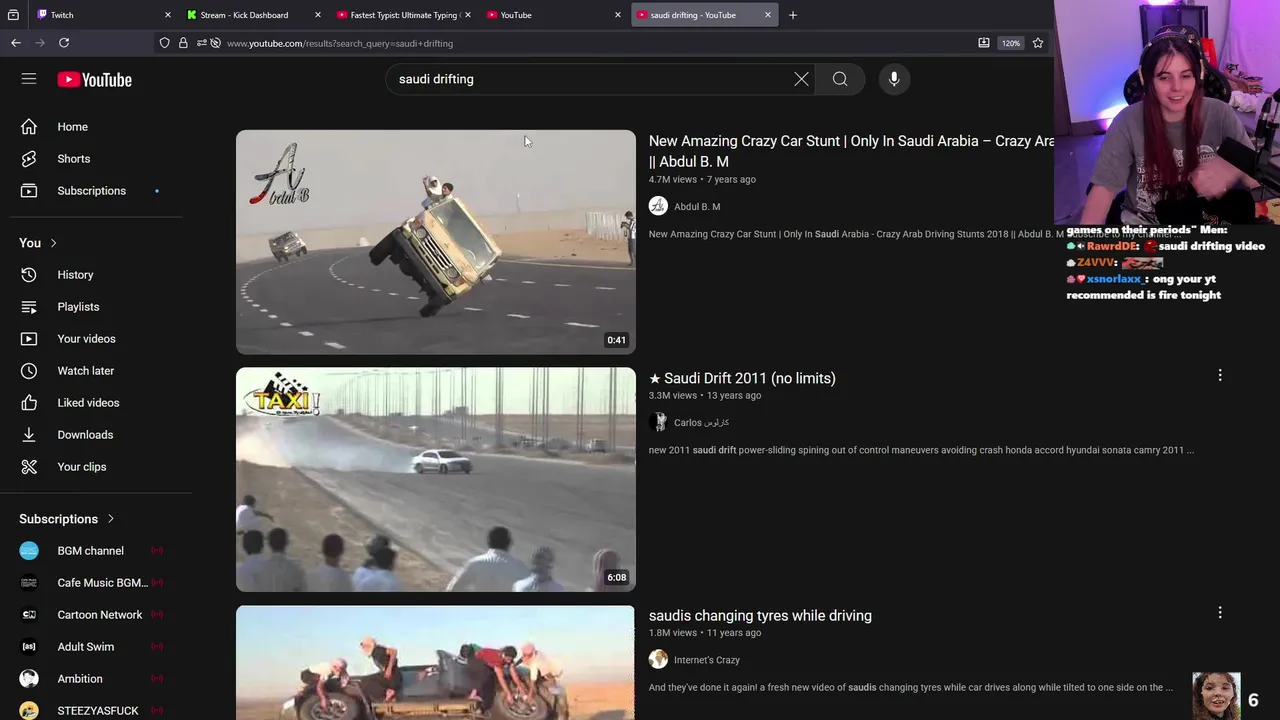Expand the Subscriptions section heading chevron
1280x720 pixels.
coord(110,519)
